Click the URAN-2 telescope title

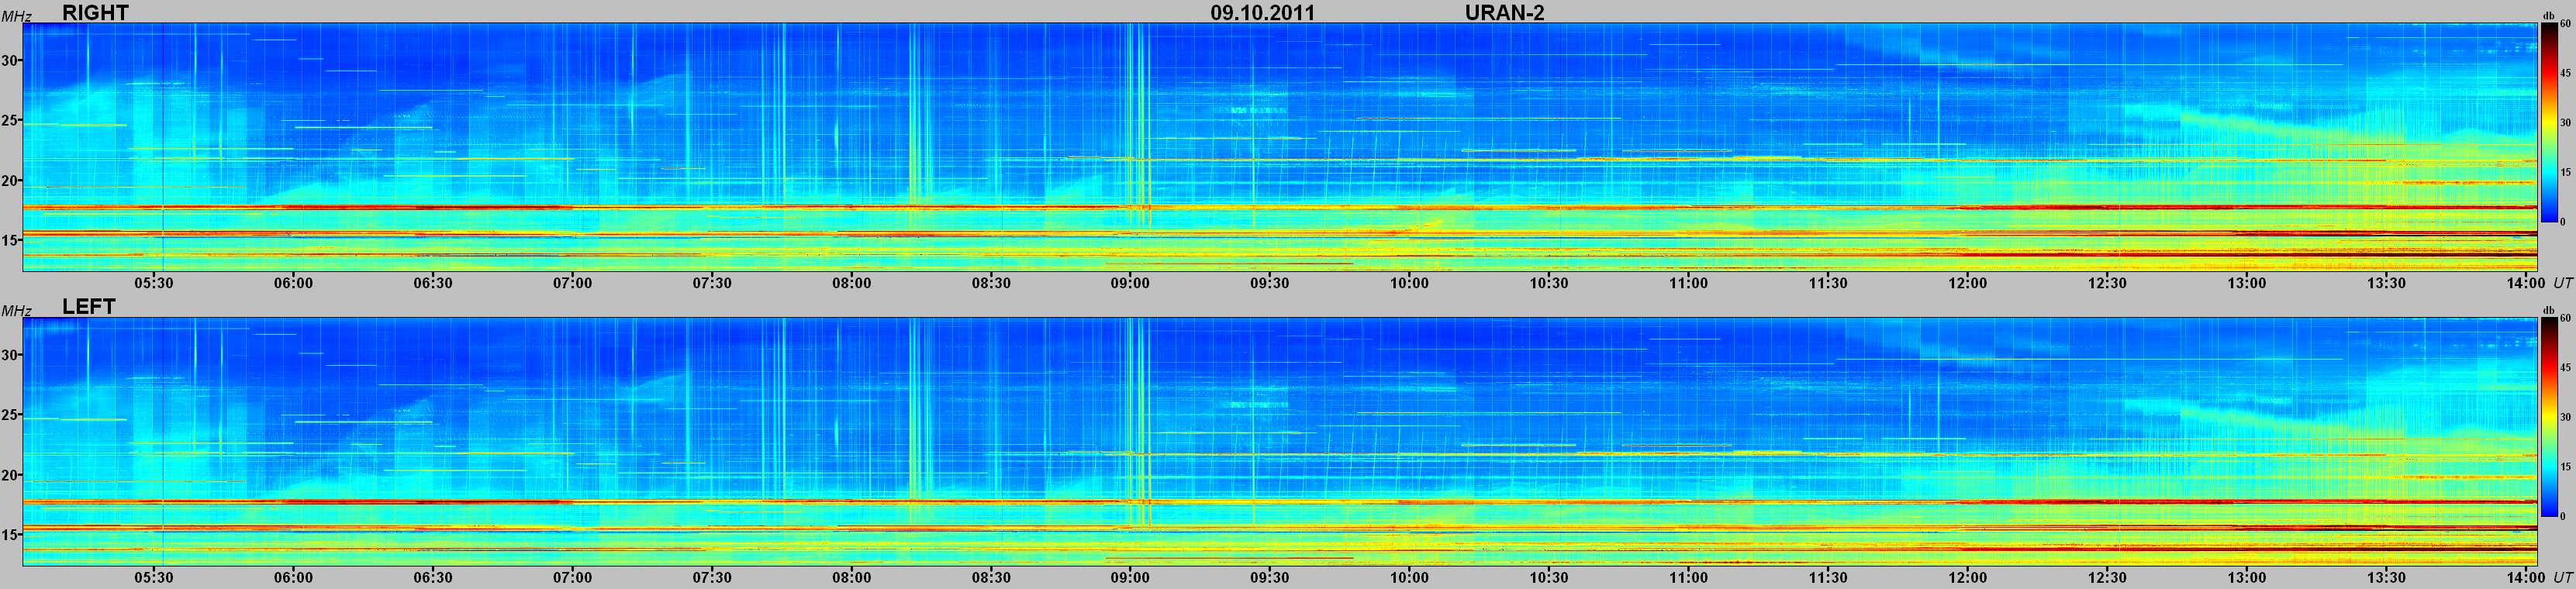[x=1504, y=12]
